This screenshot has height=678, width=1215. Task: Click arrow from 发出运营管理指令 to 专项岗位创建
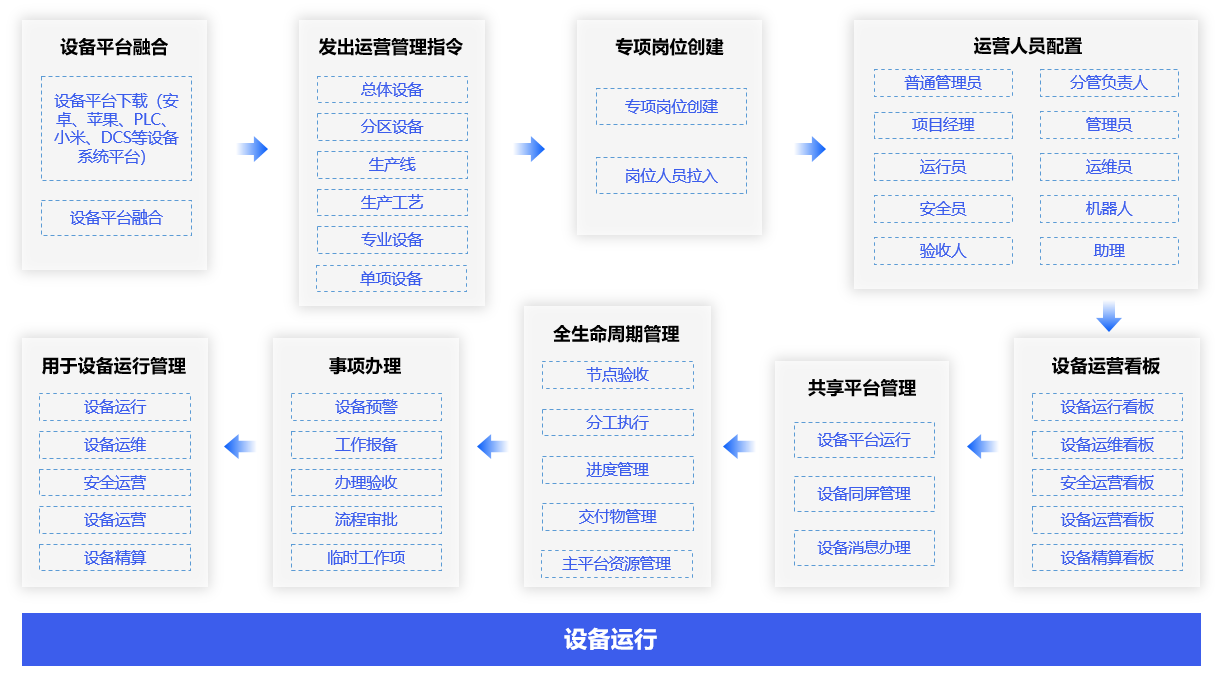pos(530,149)
